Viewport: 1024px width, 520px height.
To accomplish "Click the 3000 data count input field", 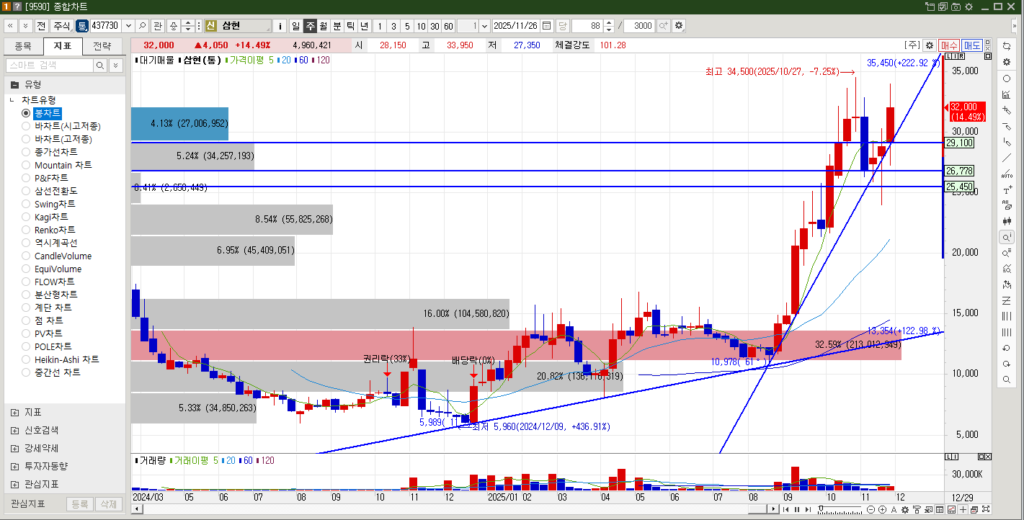I will [642, 25].
